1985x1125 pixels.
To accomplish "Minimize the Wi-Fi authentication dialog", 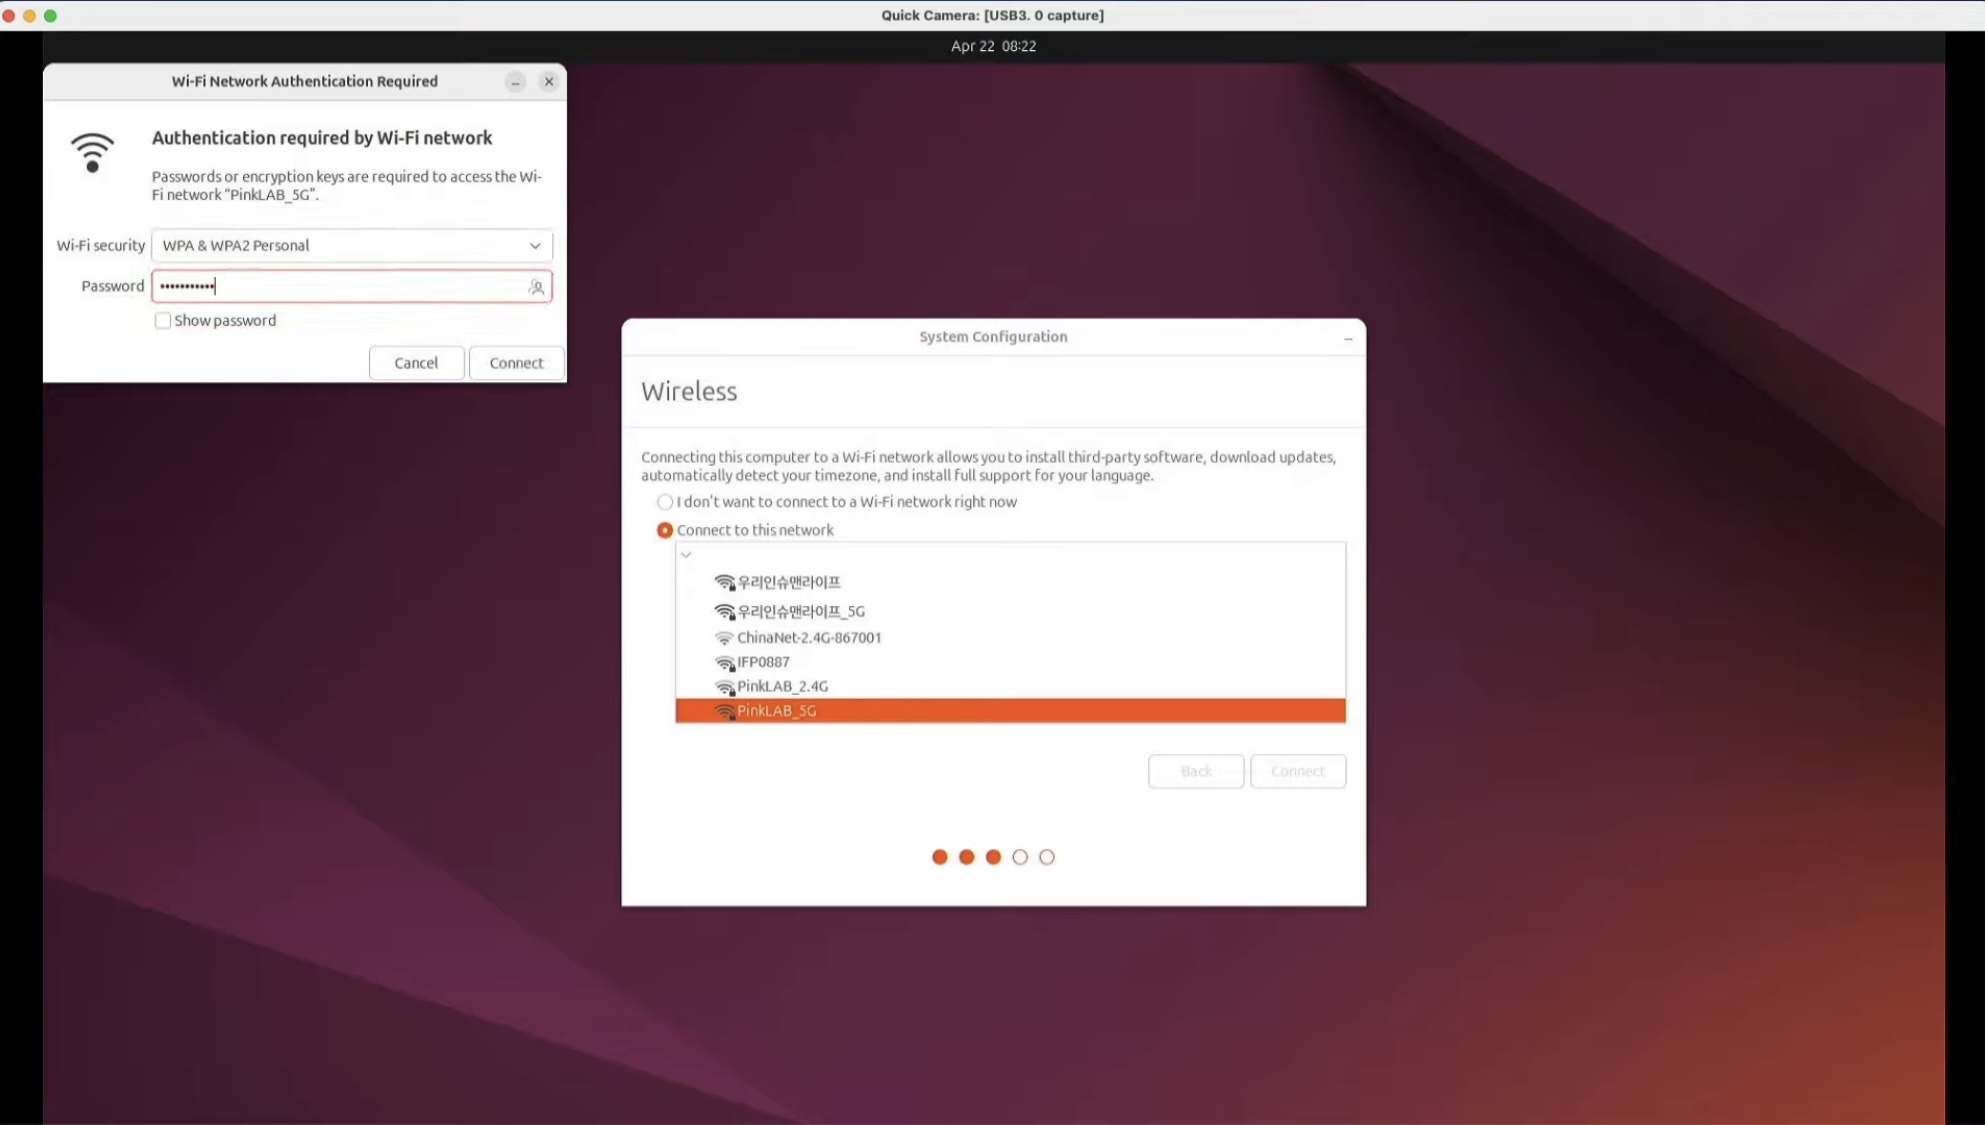I will click(515, 82).
